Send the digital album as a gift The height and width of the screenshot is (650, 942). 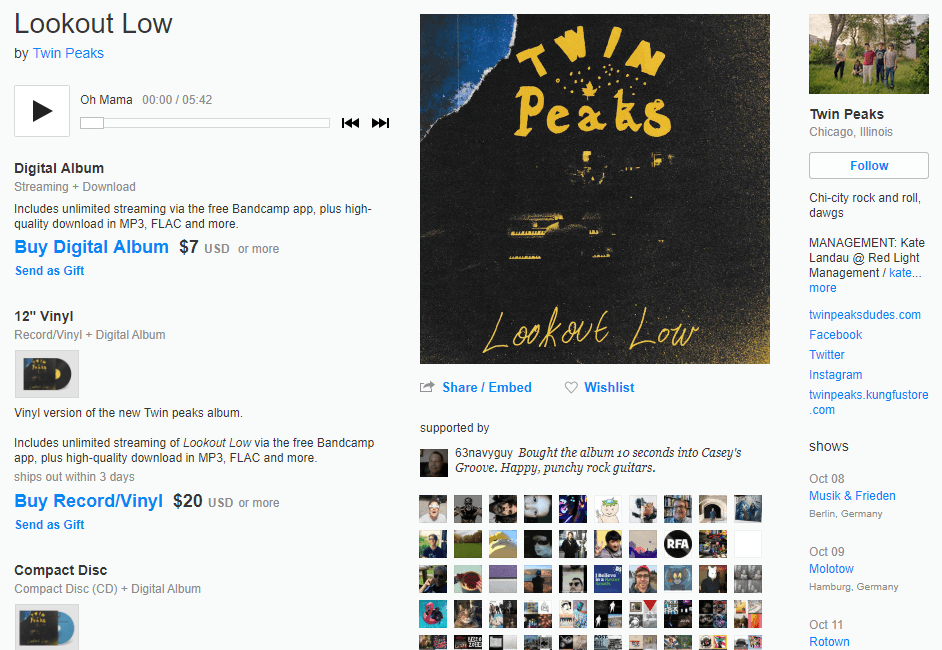[x=49, y=271]
